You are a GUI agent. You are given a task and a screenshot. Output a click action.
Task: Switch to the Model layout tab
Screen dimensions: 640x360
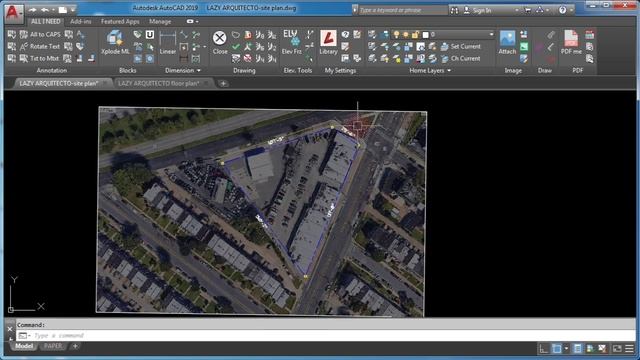click(24, 346)
